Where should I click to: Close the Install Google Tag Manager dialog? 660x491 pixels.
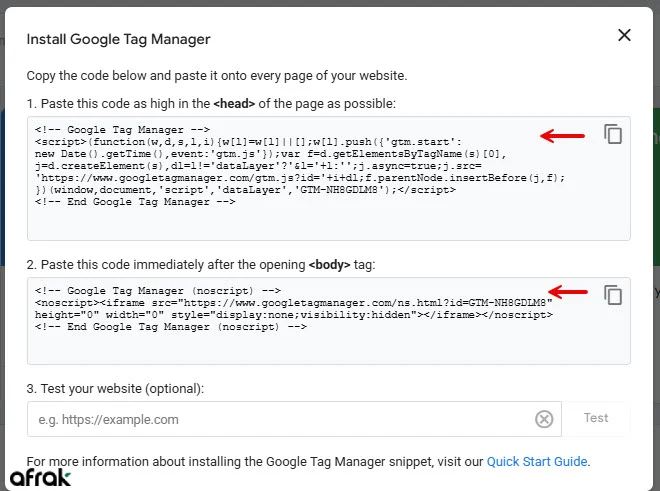pos(624,36)
